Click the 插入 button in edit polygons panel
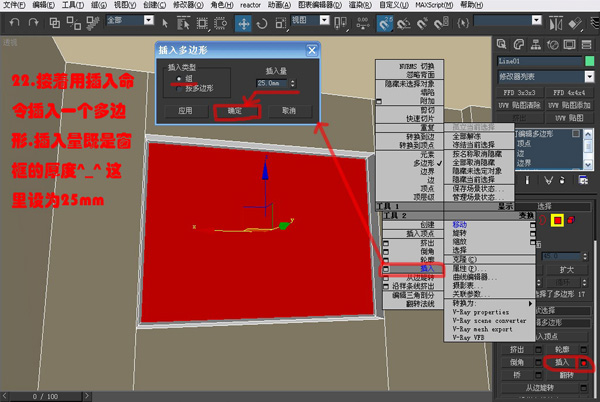This screenshot has height=402, width=600. pos(562,362)
